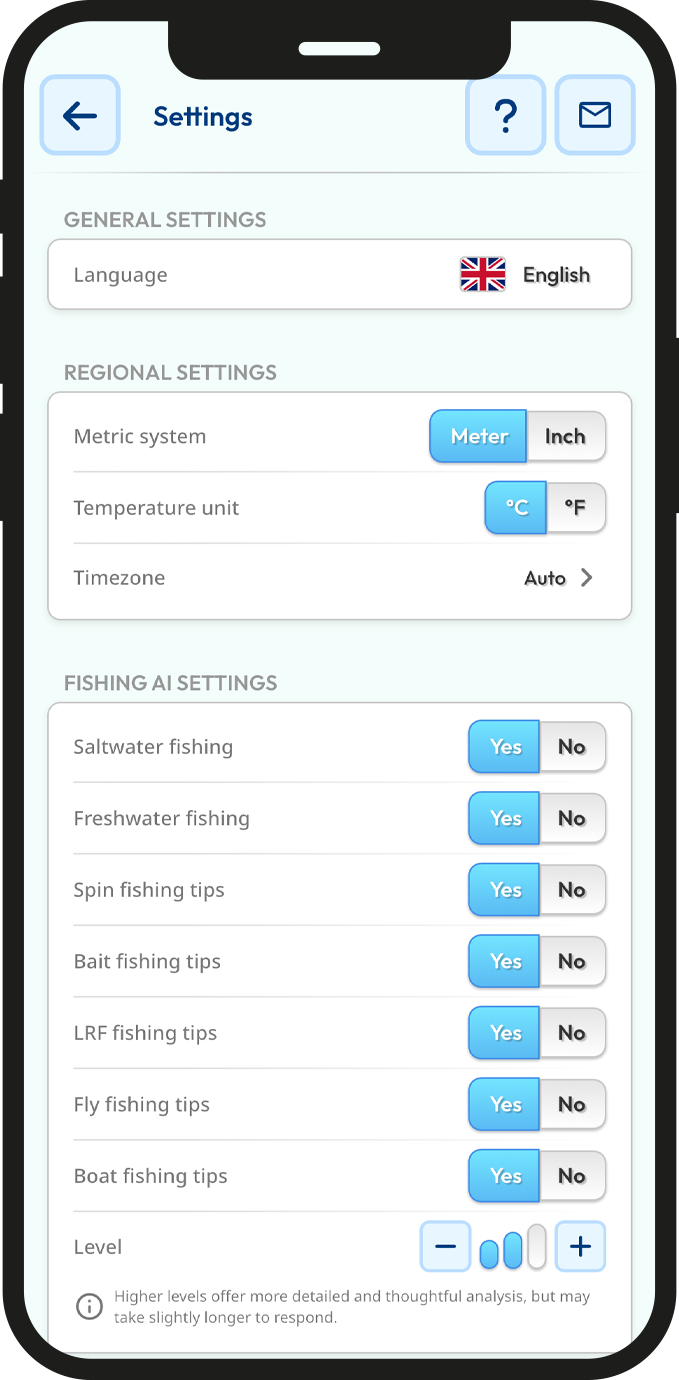
Task: Select Inch as the metric system
Action: 565,437
